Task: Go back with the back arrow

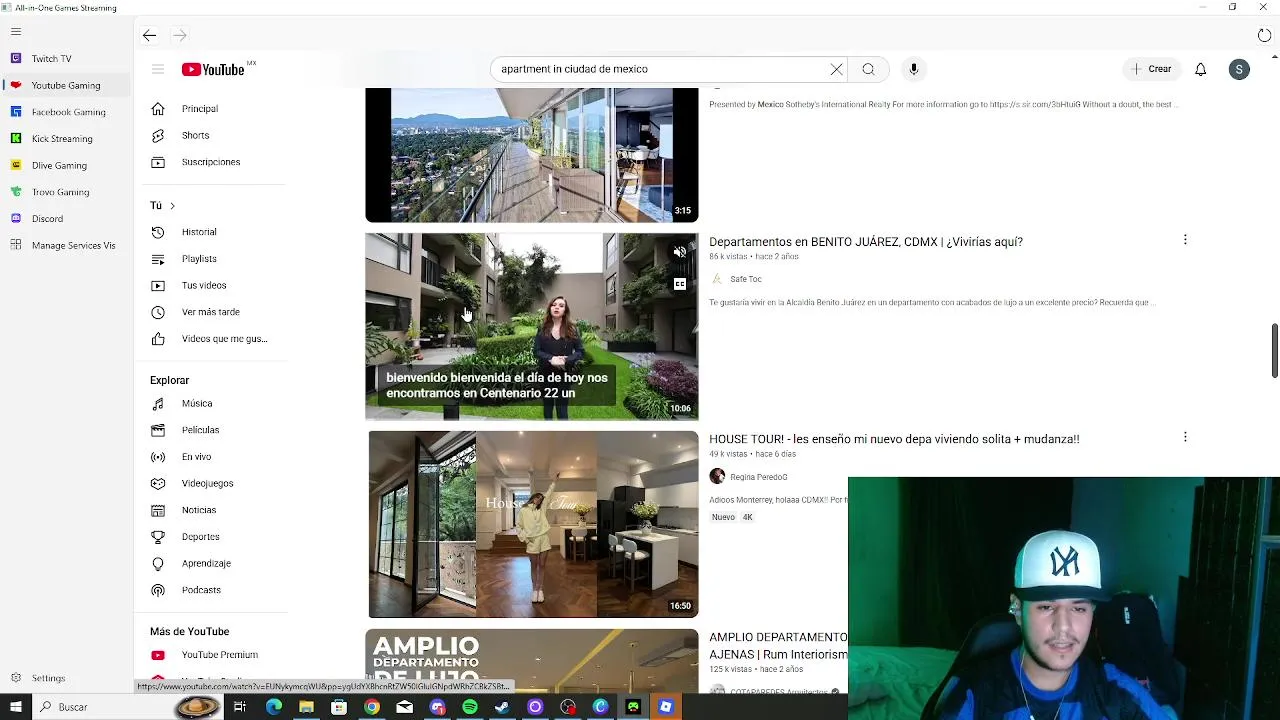Action: click(149, 35)
